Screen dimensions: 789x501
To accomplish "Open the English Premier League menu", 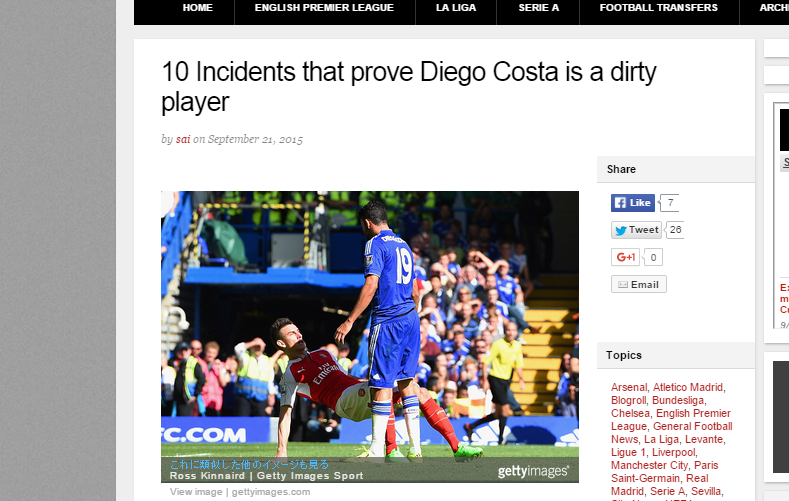I will (324, 8).
